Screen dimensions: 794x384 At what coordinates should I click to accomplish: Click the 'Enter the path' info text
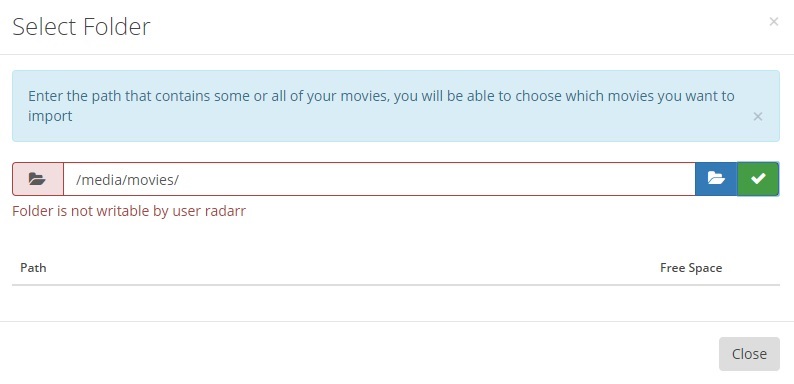point(381,106)
